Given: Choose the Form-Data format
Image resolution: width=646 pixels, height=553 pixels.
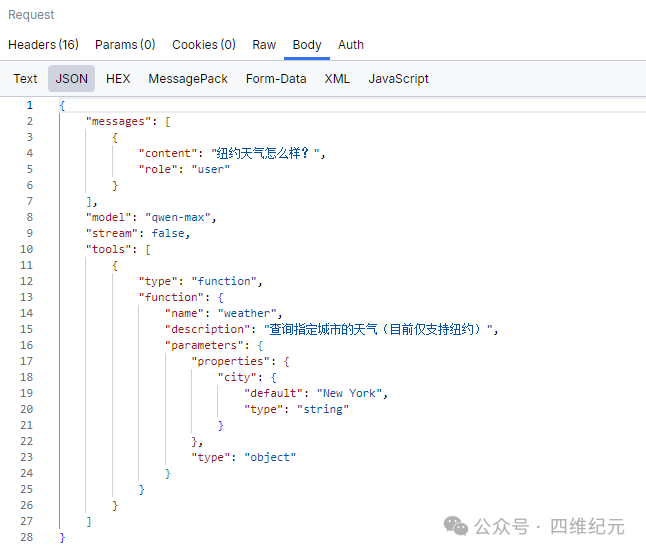Looking at the screenshot, I should click(x=276, y=78).
